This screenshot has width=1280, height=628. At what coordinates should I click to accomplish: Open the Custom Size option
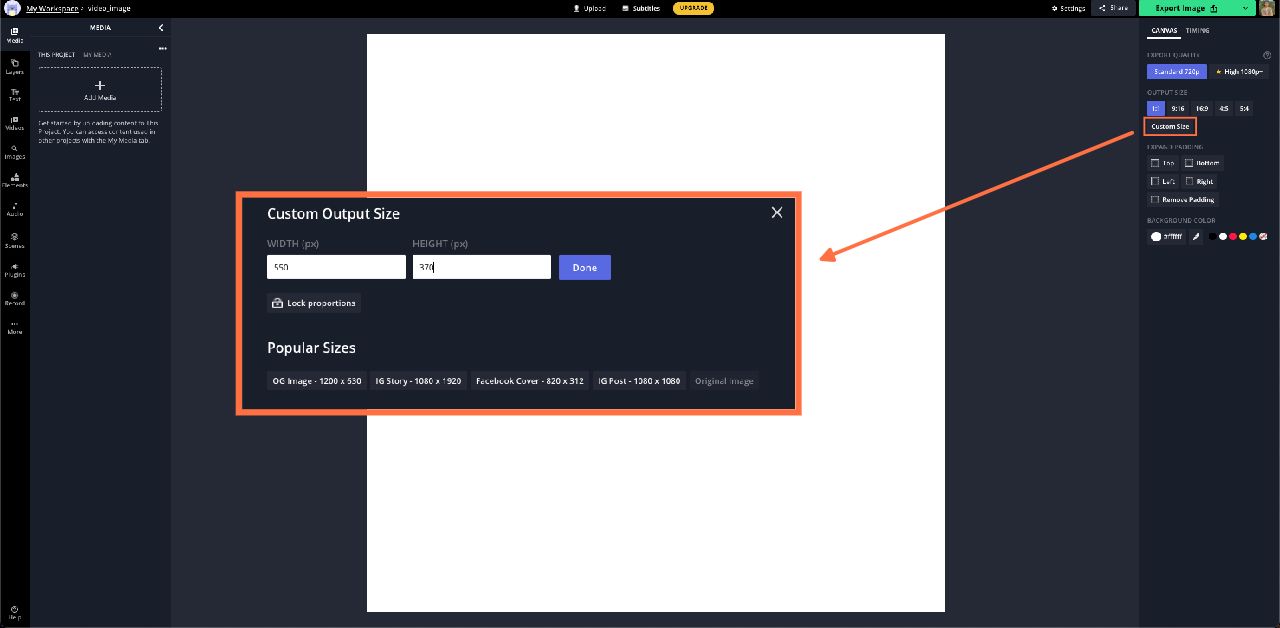point(1170,127)
